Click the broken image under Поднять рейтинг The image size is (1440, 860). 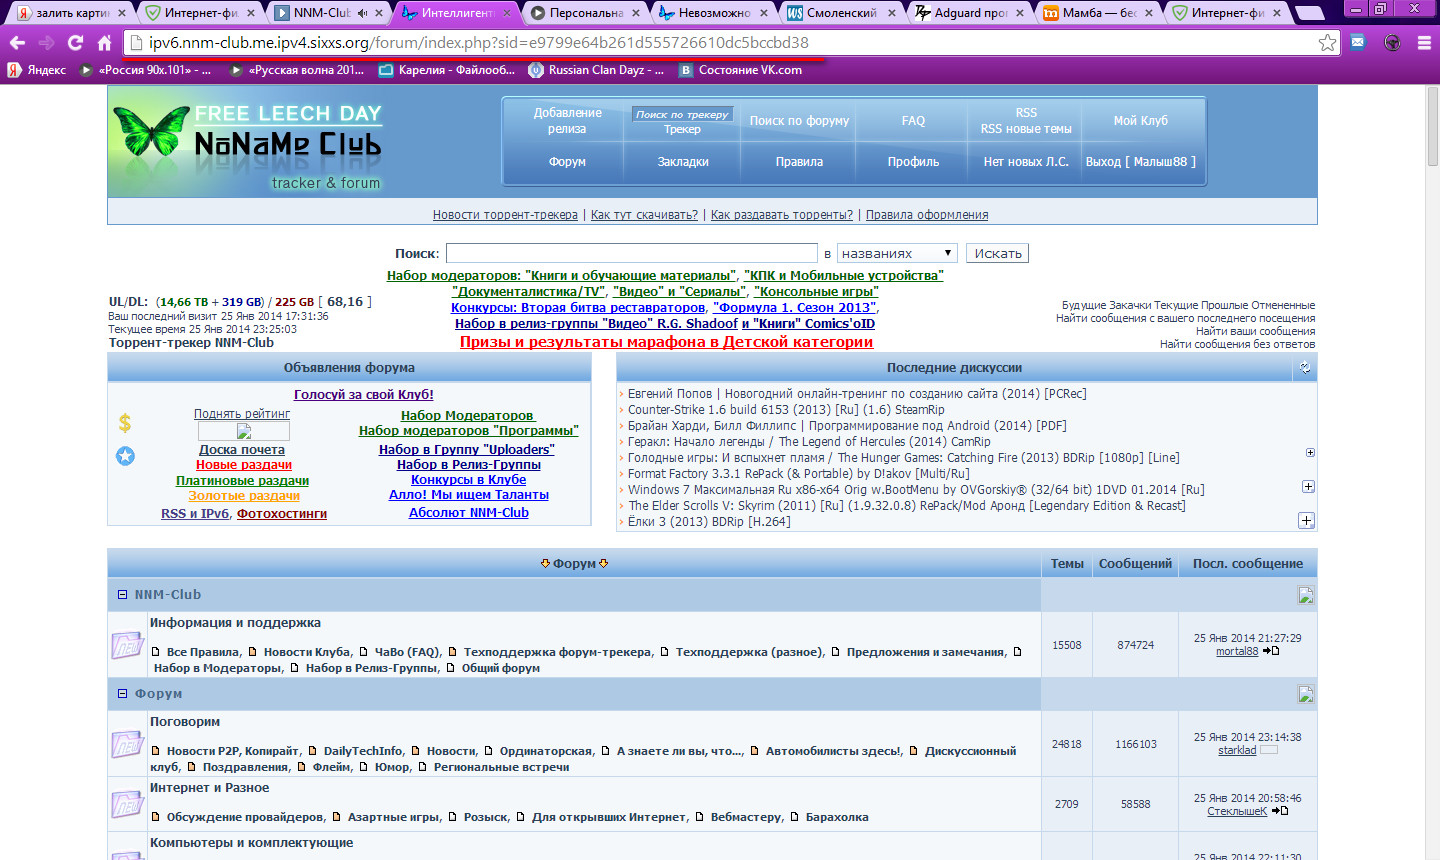(x=244, y=431)
